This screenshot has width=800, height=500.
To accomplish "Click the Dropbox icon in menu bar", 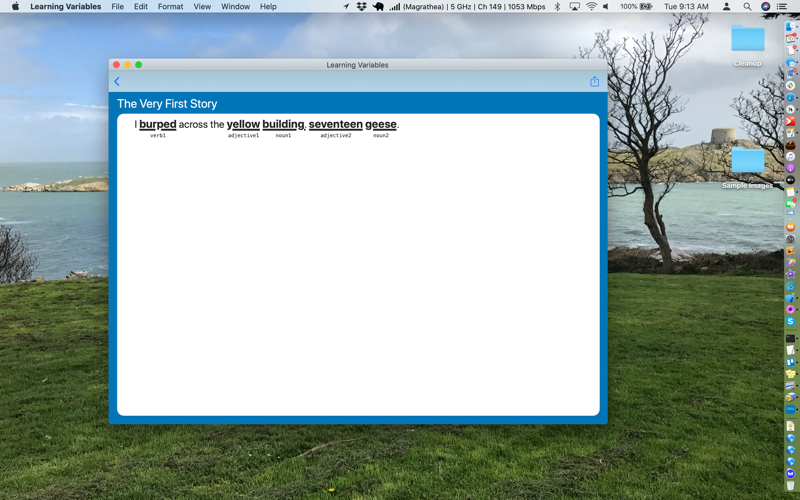I will [361, 7].
